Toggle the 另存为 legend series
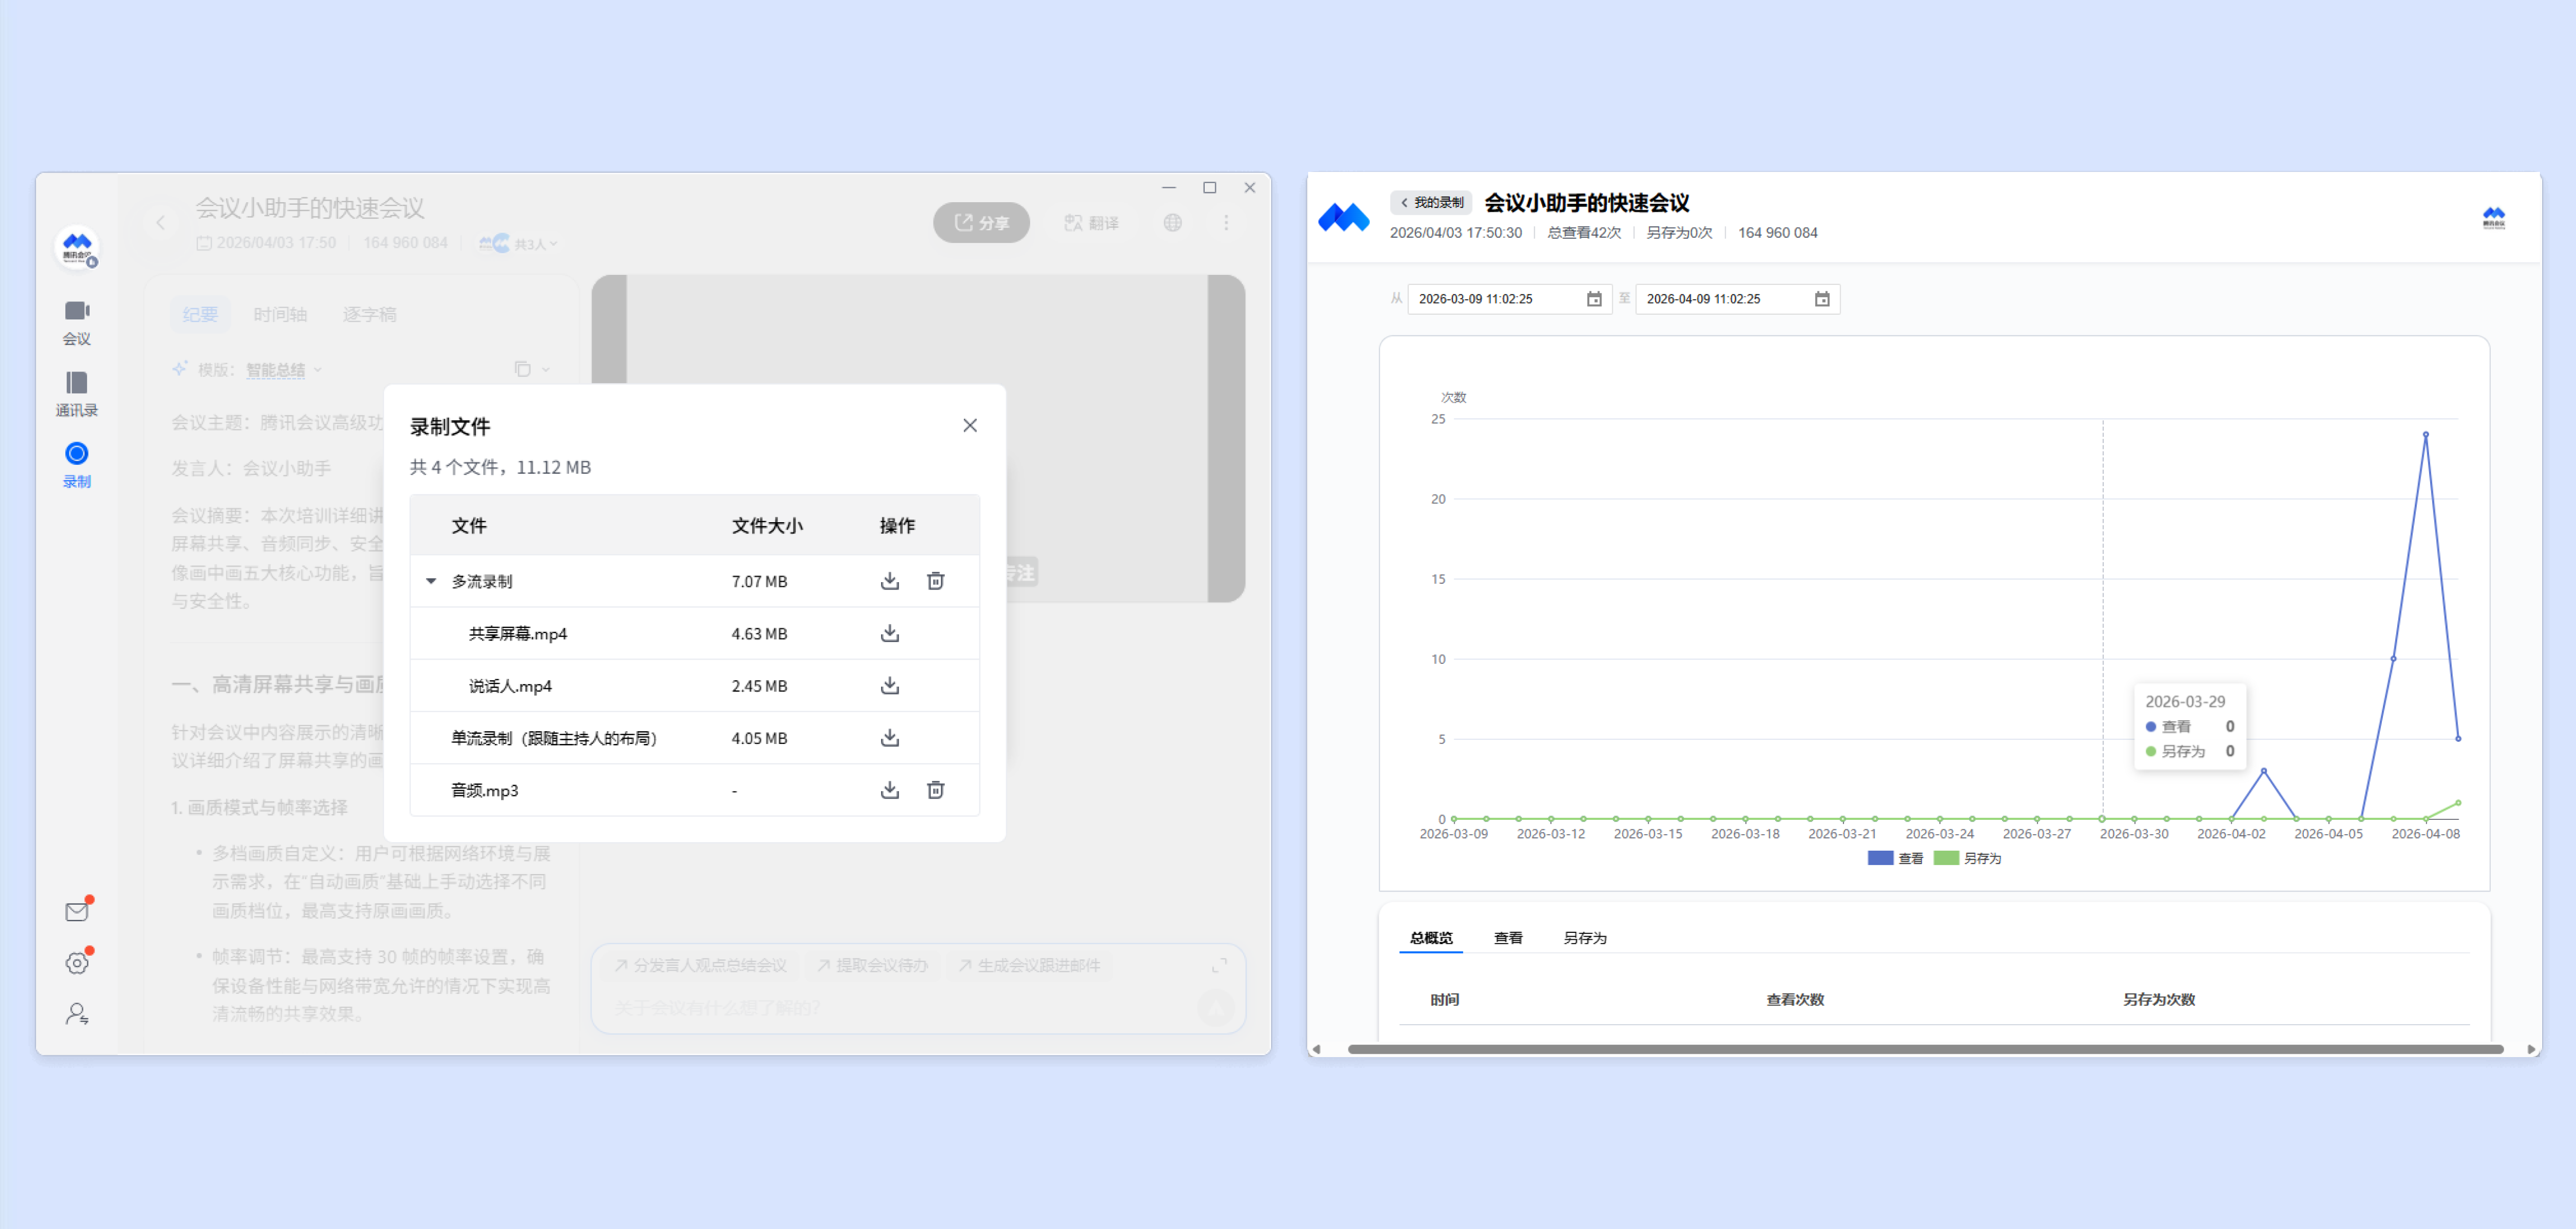 pos(1967,858)
